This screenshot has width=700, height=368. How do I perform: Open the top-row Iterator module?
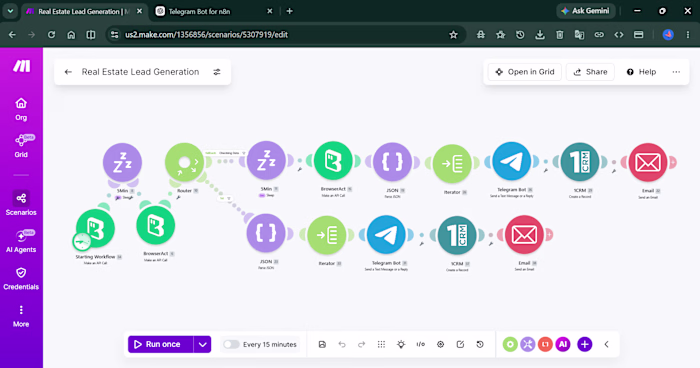(452, 163)
